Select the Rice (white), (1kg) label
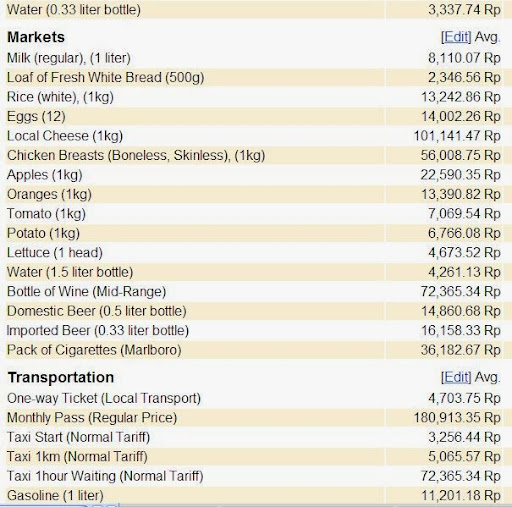Screen dimensions: 512x507 point(60,97)
